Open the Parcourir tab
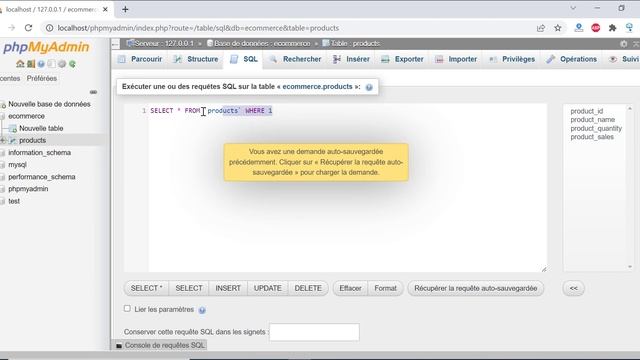The height and width of the screenshot is (360, 640). coord(141,59)
